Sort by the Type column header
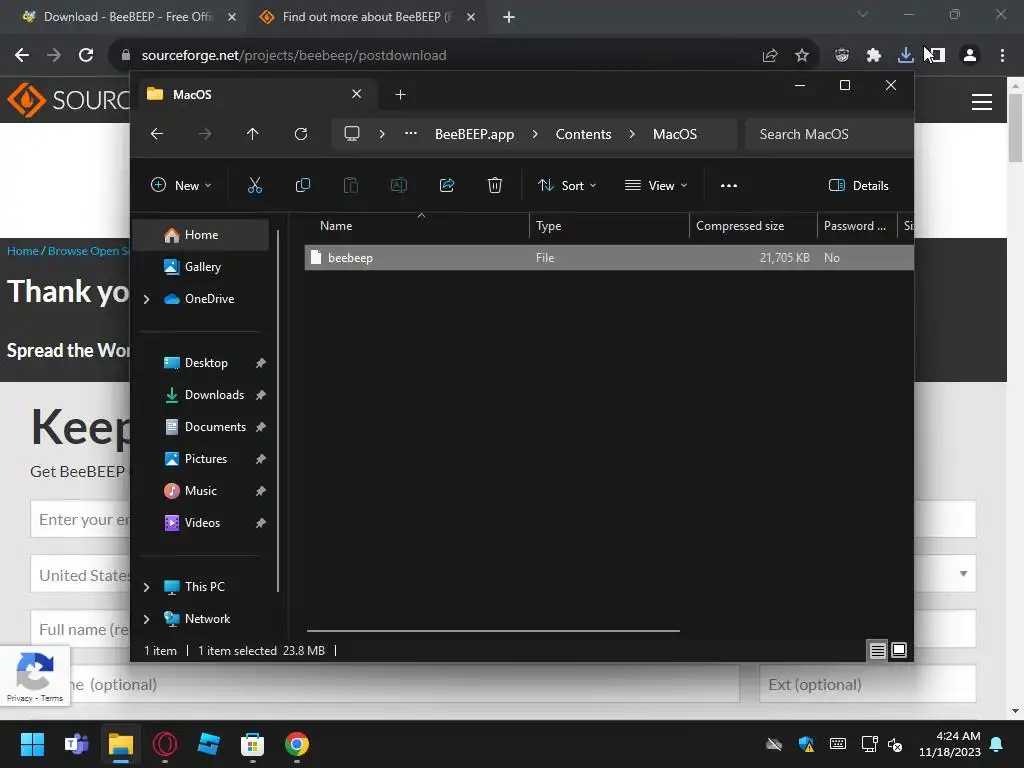Screen dimensions: 1024x768 click(549, 226)
